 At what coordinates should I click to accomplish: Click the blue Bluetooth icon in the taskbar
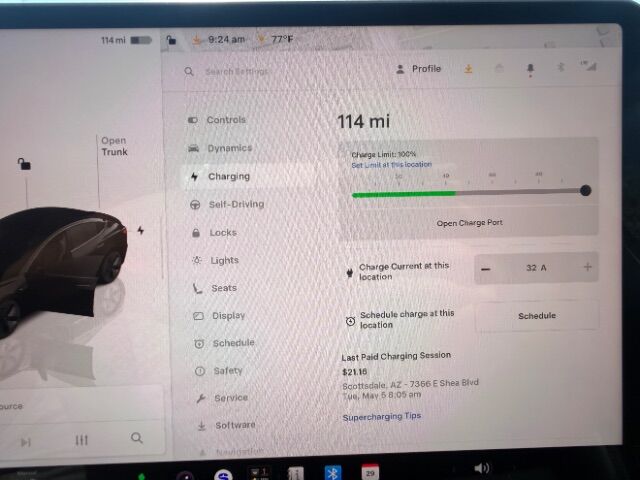(x=333, y=473)
